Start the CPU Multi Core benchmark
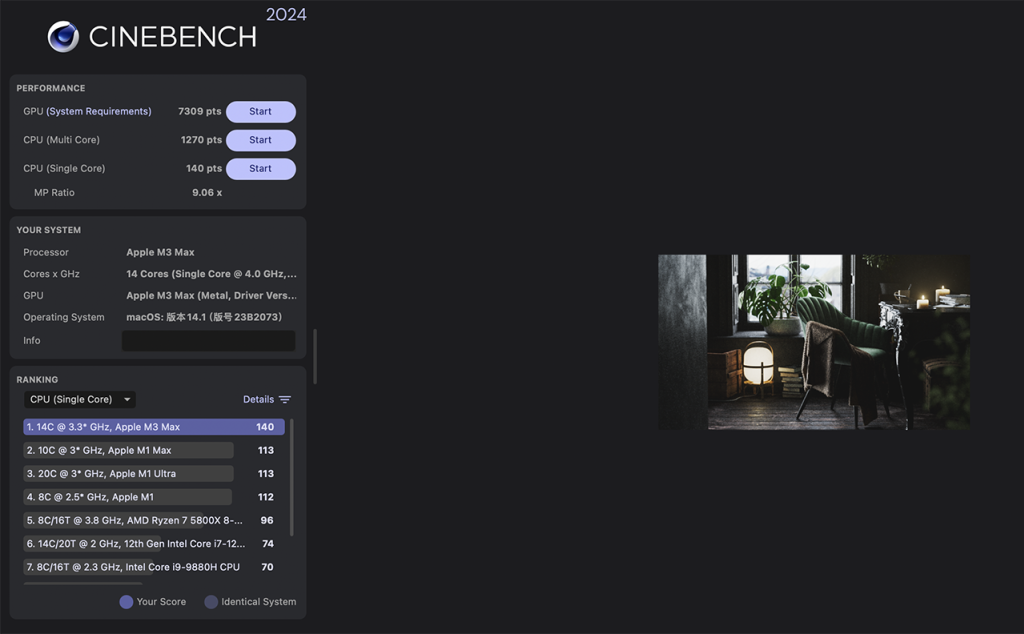 (x=261, y=140)
